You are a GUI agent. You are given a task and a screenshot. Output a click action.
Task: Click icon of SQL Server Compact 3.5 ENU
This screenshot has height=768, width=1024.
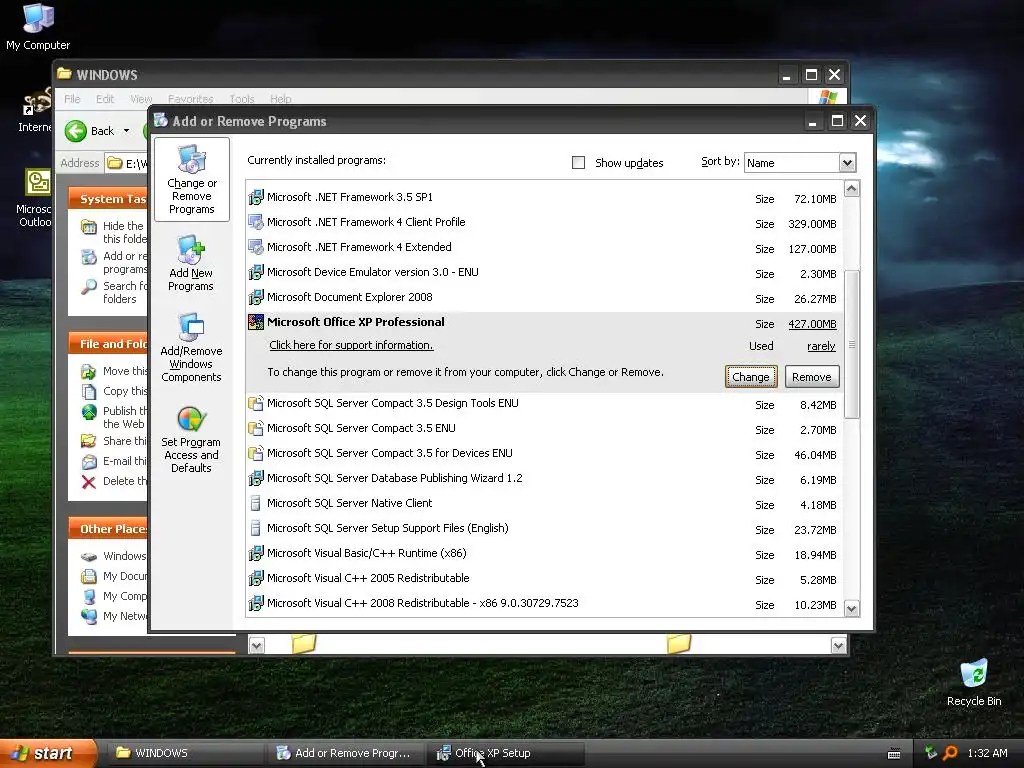256,428
